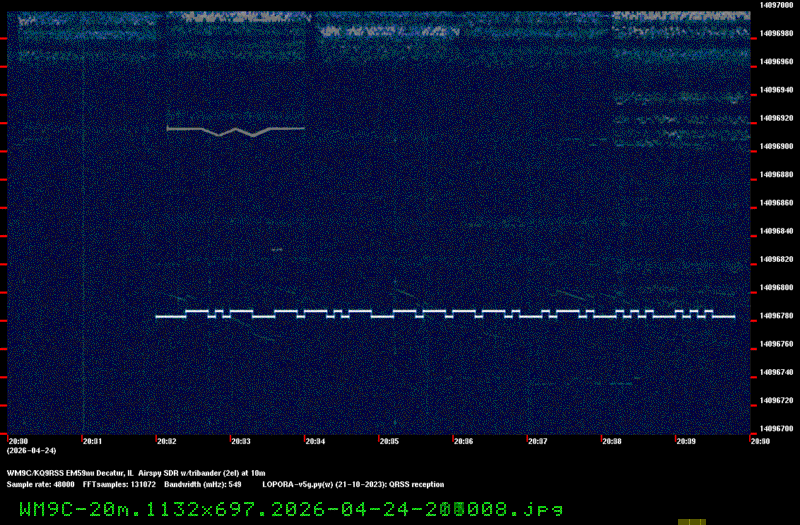800x525 pixels.
Task: Click the 14096920 frequency label
Action: coord(776,118)
